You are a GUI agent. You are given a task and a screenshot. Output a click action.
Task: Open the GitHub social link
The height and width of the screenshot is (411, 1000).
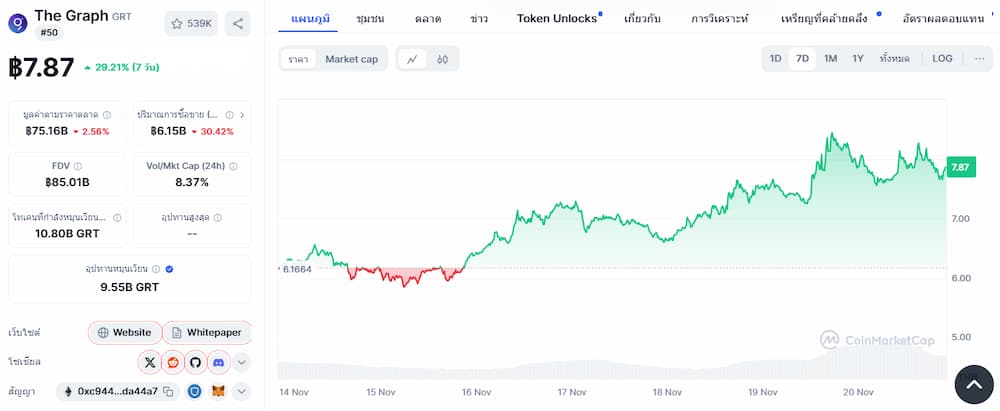[196, 362]
